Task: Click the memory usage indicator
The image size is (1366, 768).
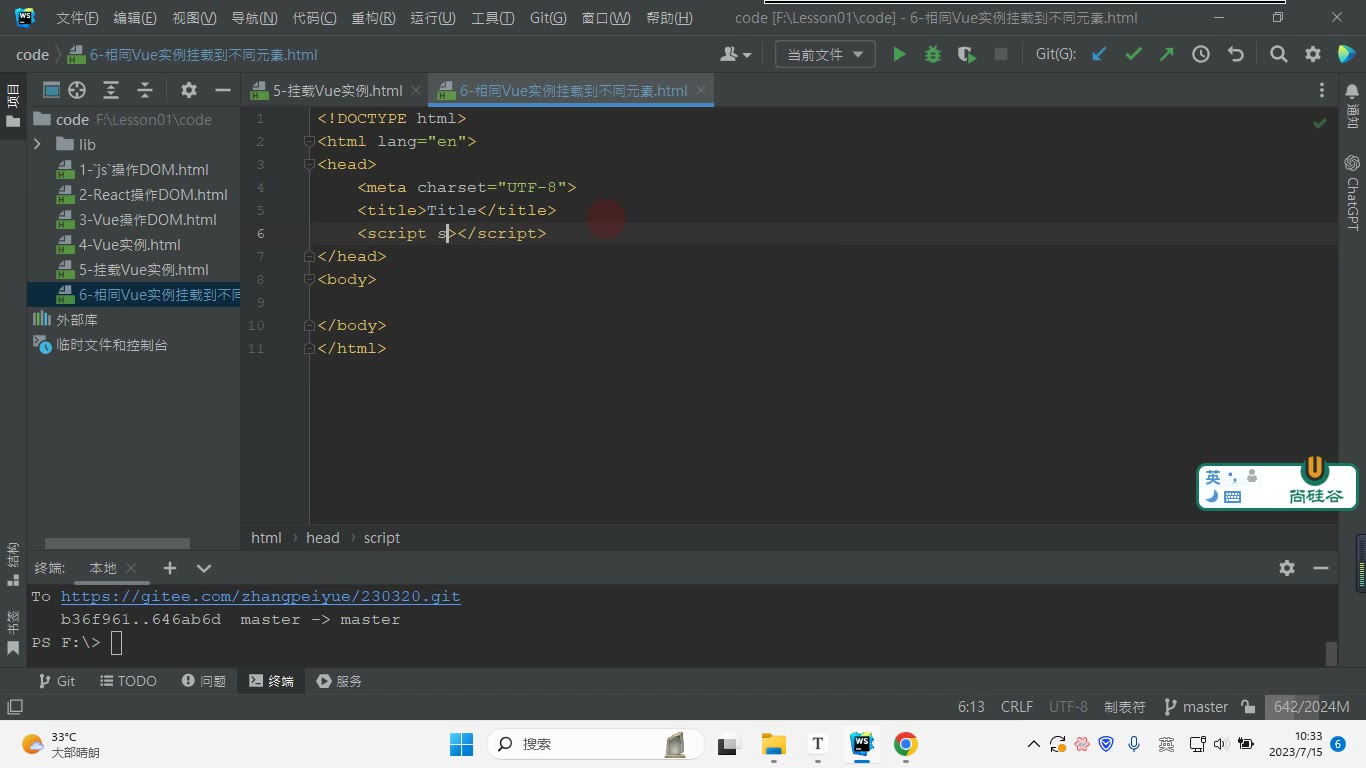Action: (1311, 707)
